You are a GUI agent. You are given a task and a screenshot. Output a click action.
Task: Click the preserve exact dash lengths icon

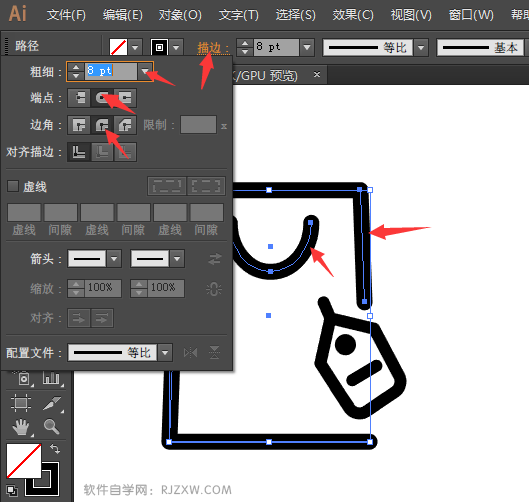(167, 186)
